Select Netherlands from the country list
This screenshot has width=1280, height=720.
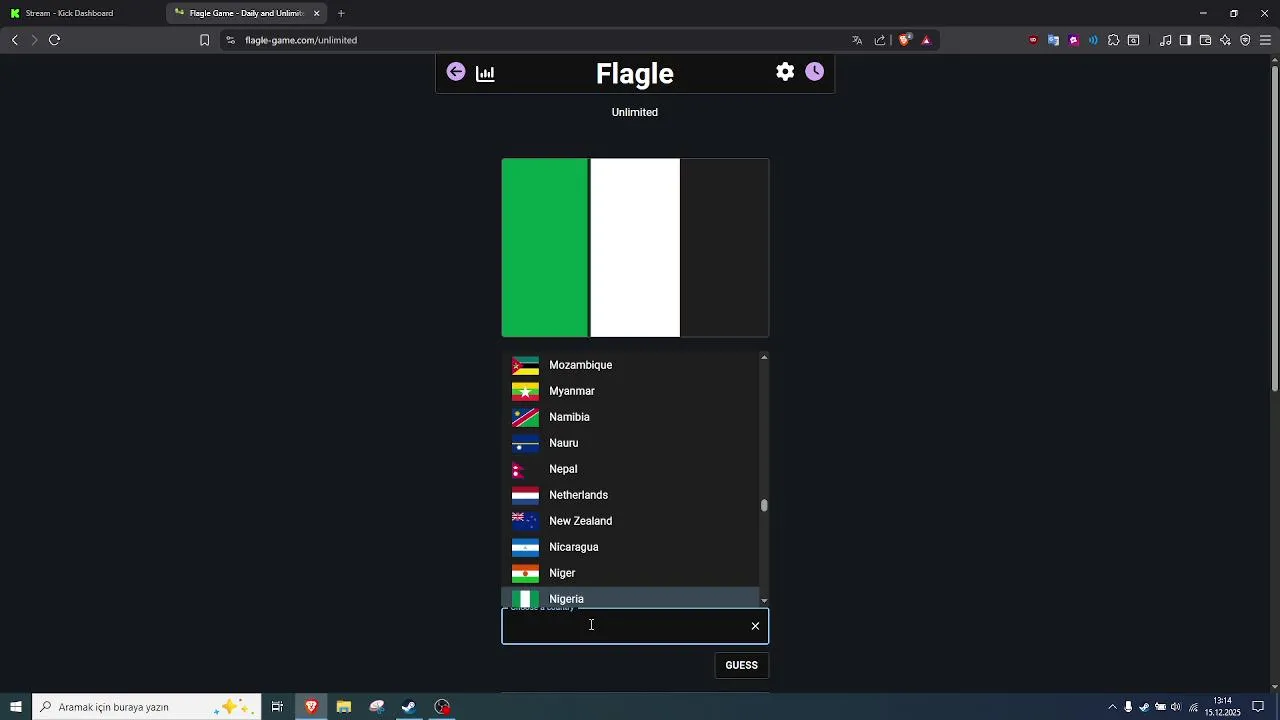click(631, 495)
